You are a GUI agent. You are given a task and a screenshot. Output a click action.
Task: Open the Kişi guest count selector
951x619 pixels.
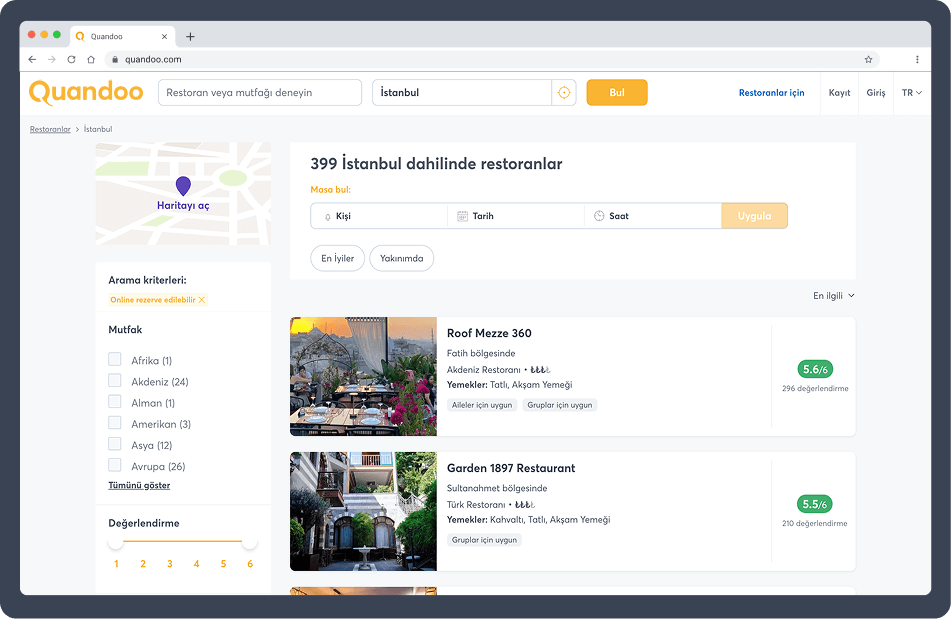(x=378, y=216)
